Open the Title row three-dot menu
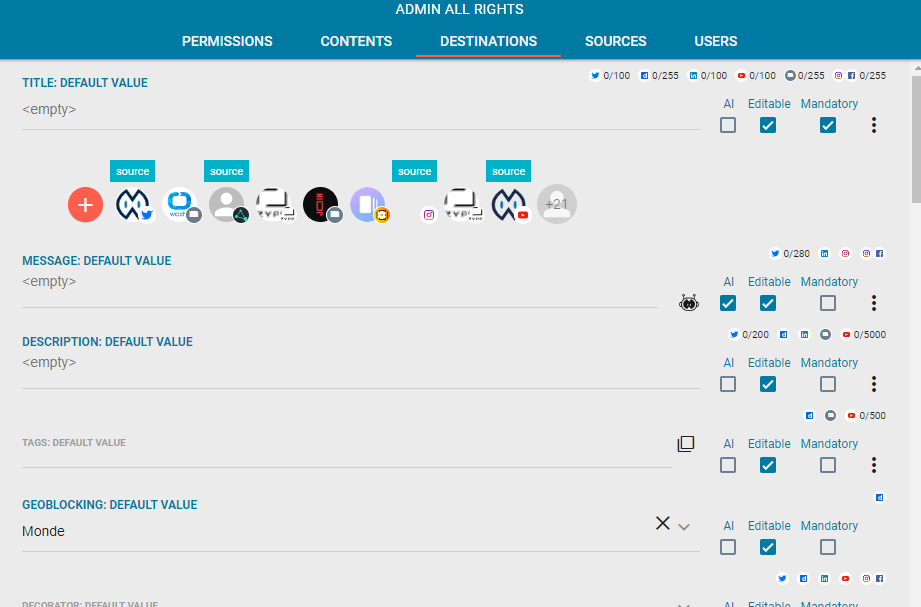The height and width of the screenshot is (607, 921). (874, 125)
